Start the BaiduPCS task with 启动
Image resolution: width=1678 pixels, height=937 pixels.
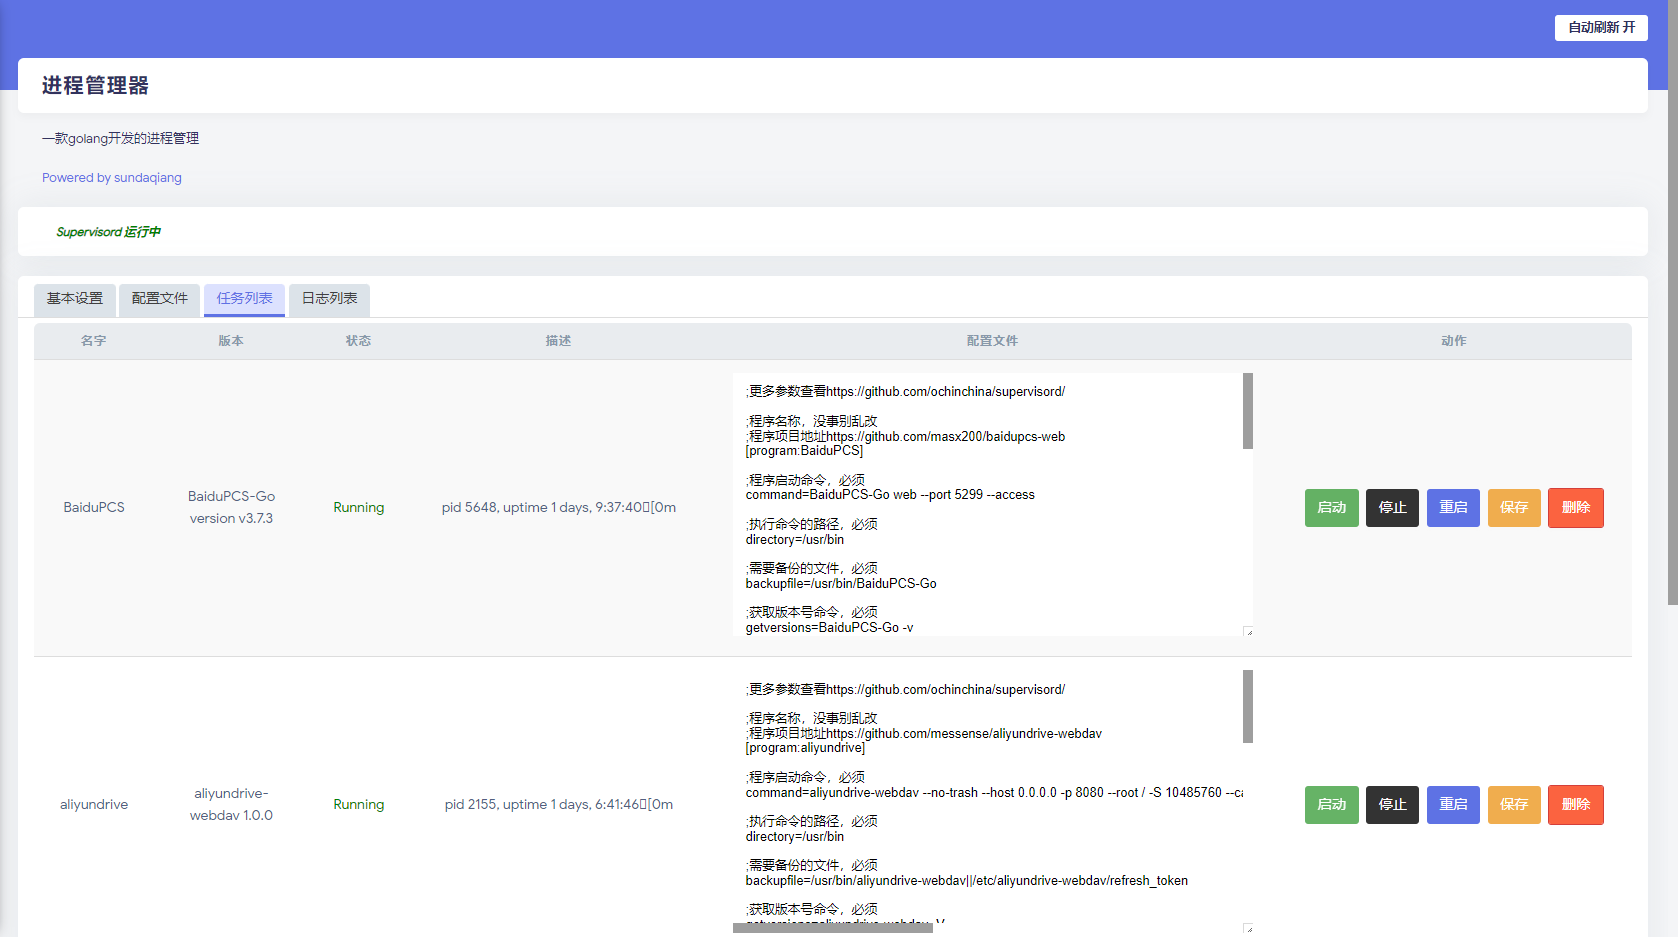[1331, 508]
